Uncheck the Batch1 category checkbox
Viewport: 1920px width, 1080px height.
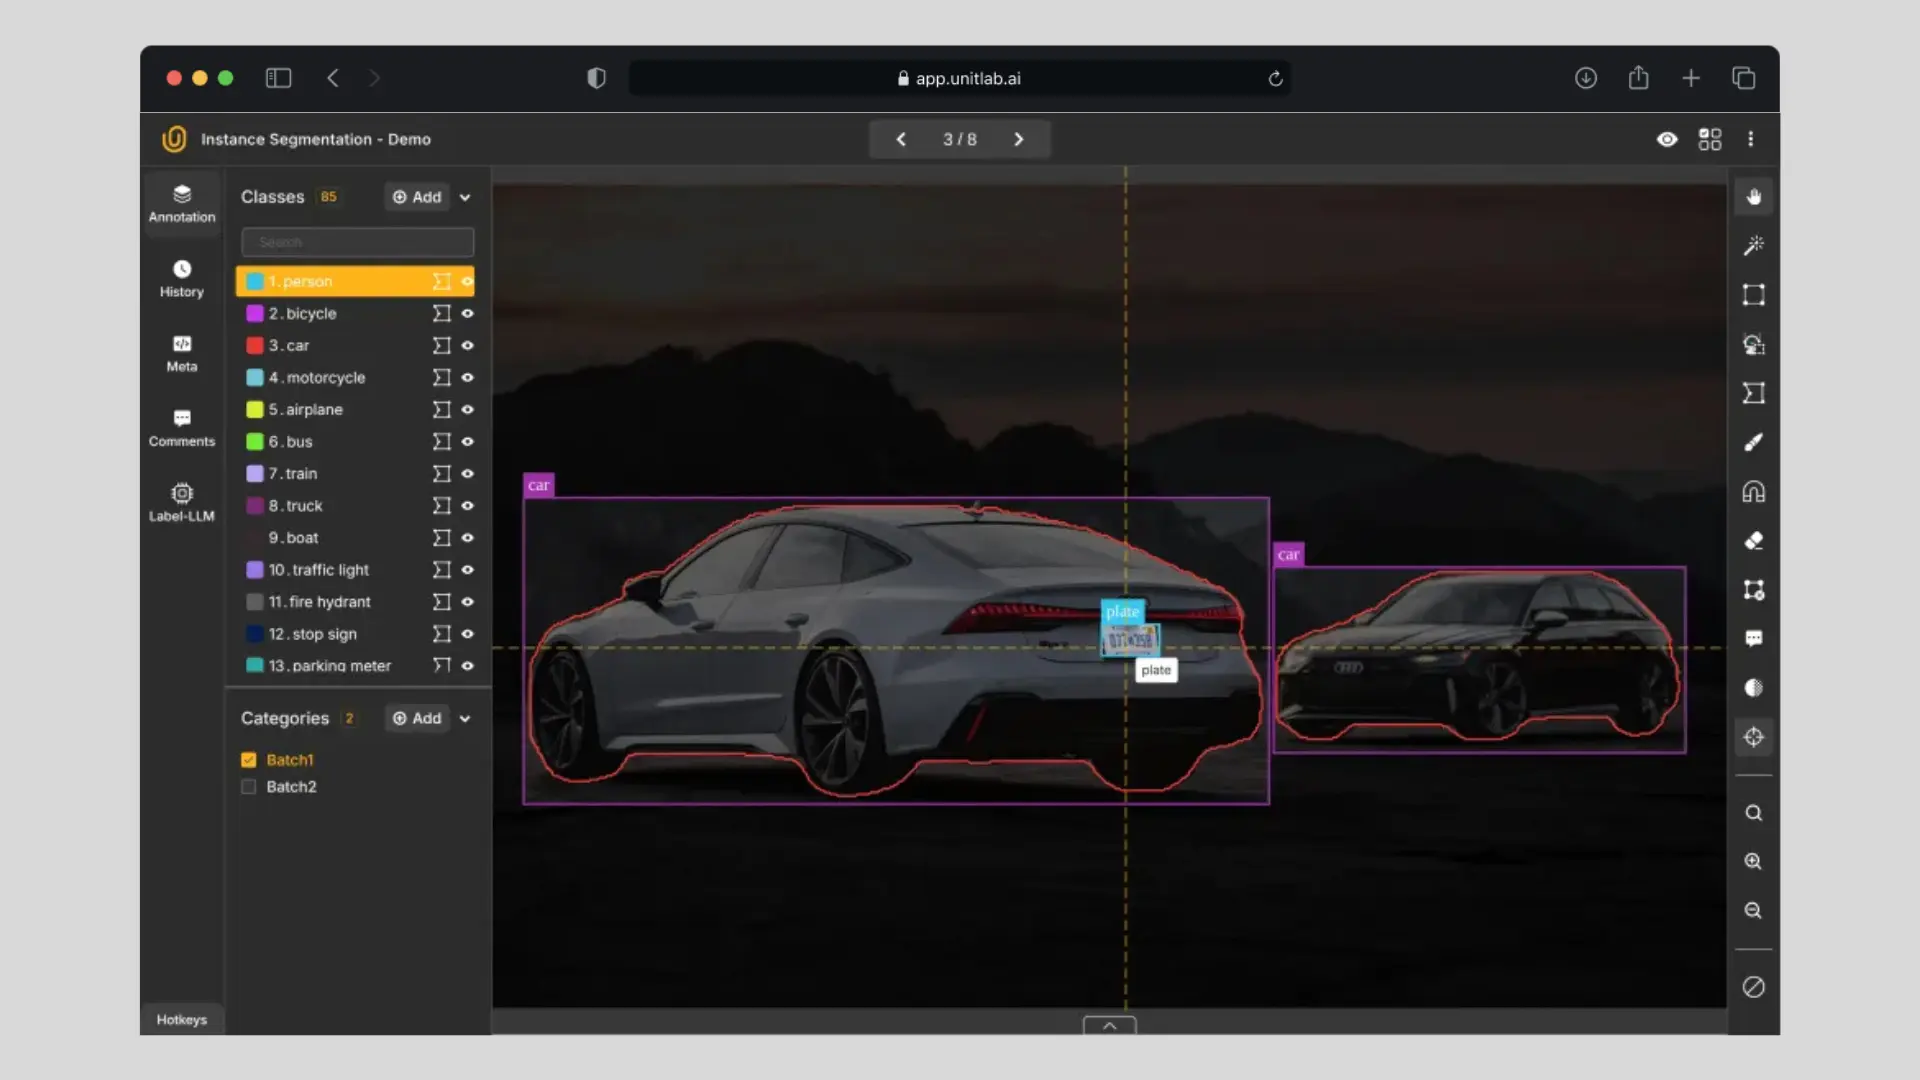pos(249,760)
